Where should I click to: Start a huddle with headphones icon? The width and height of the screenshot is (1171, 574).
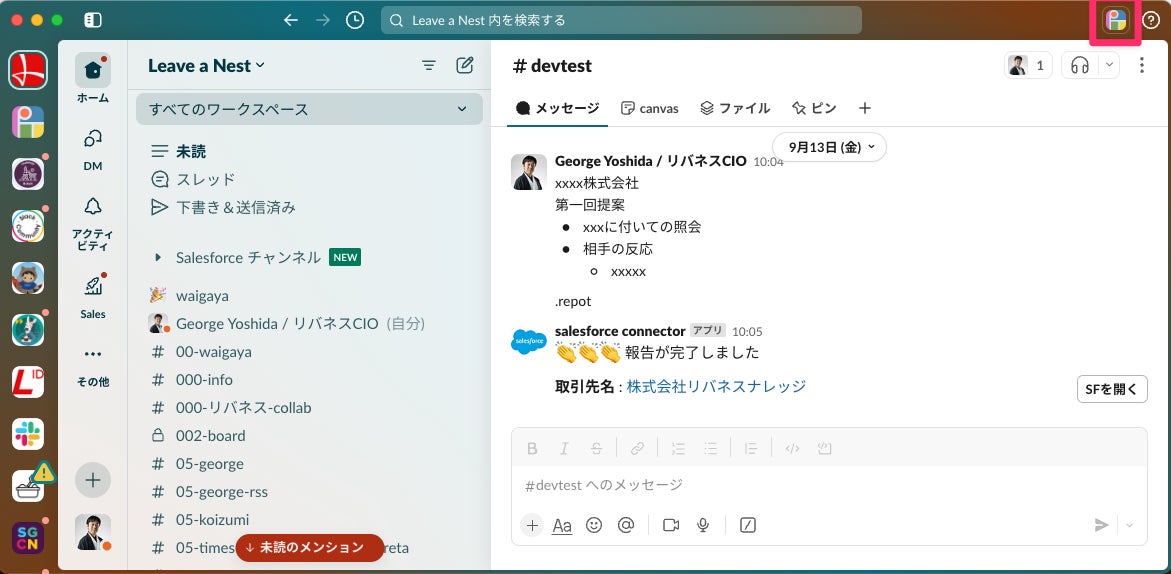point(1079,66)
